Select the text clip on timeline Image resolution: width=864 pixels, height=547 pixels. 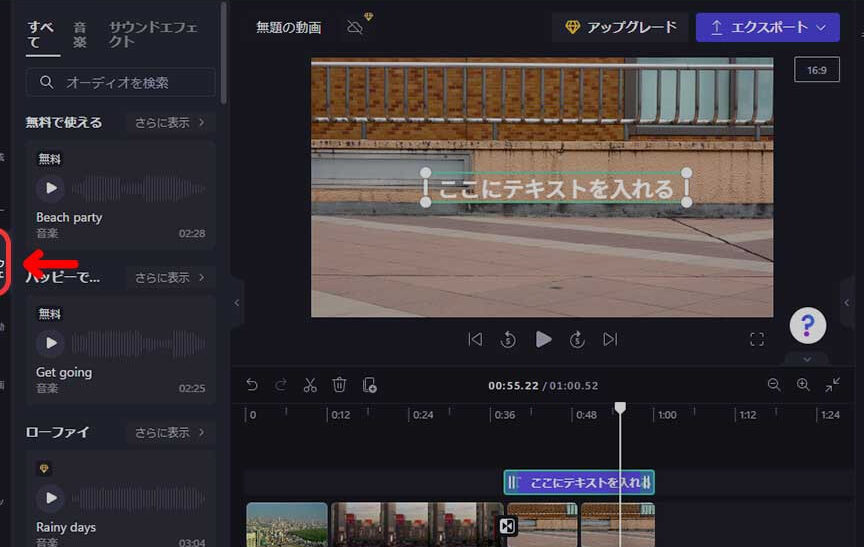coord(579,483)
